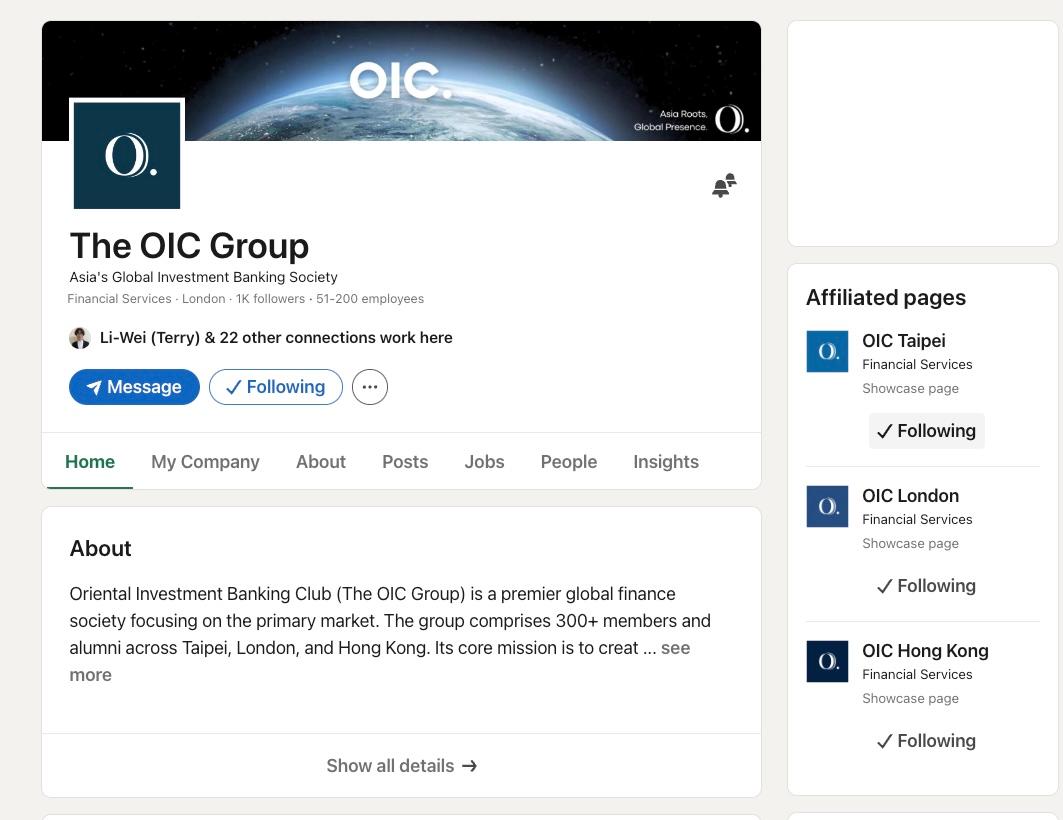Click 'Showcase page' under OIC London
Image resolution: width=1063 pixels, height=820 pixels.
pos(910,544)
